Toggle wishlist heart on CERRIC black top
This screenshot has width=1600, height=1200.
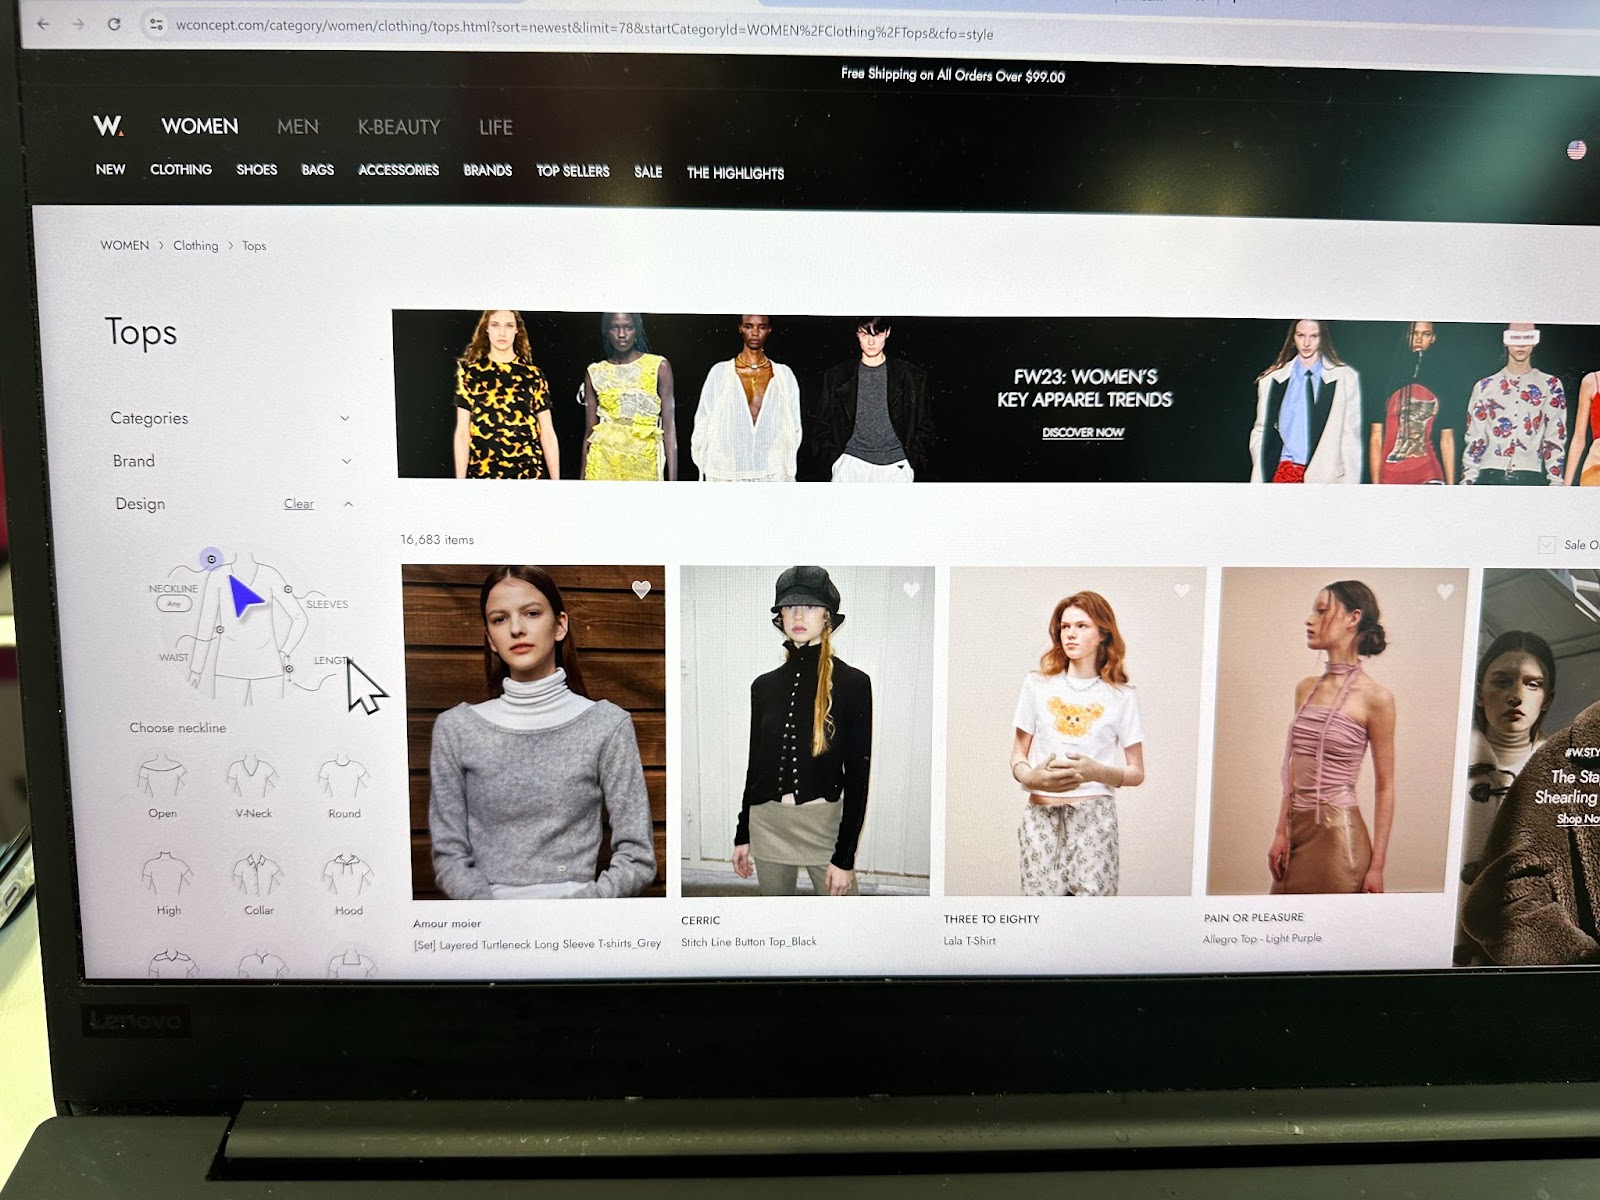click(911, 590)
